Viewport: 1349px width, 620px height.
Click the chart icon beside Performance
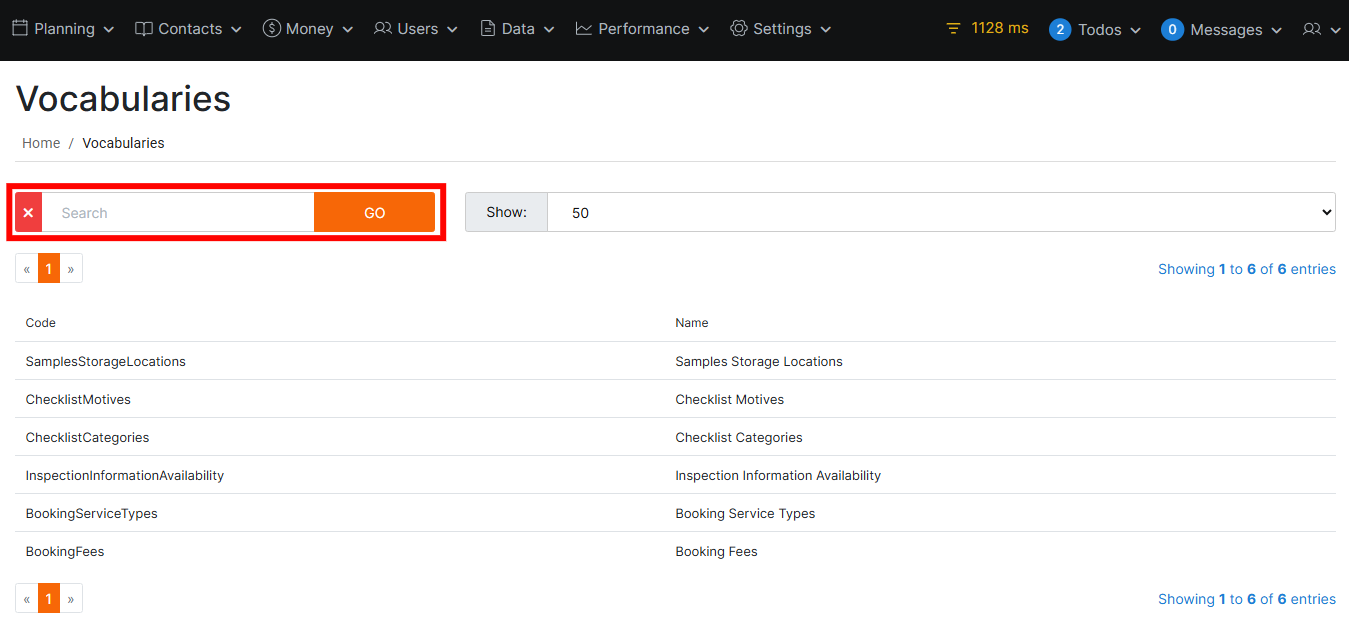pyautogui.click(x=584, y=29)
